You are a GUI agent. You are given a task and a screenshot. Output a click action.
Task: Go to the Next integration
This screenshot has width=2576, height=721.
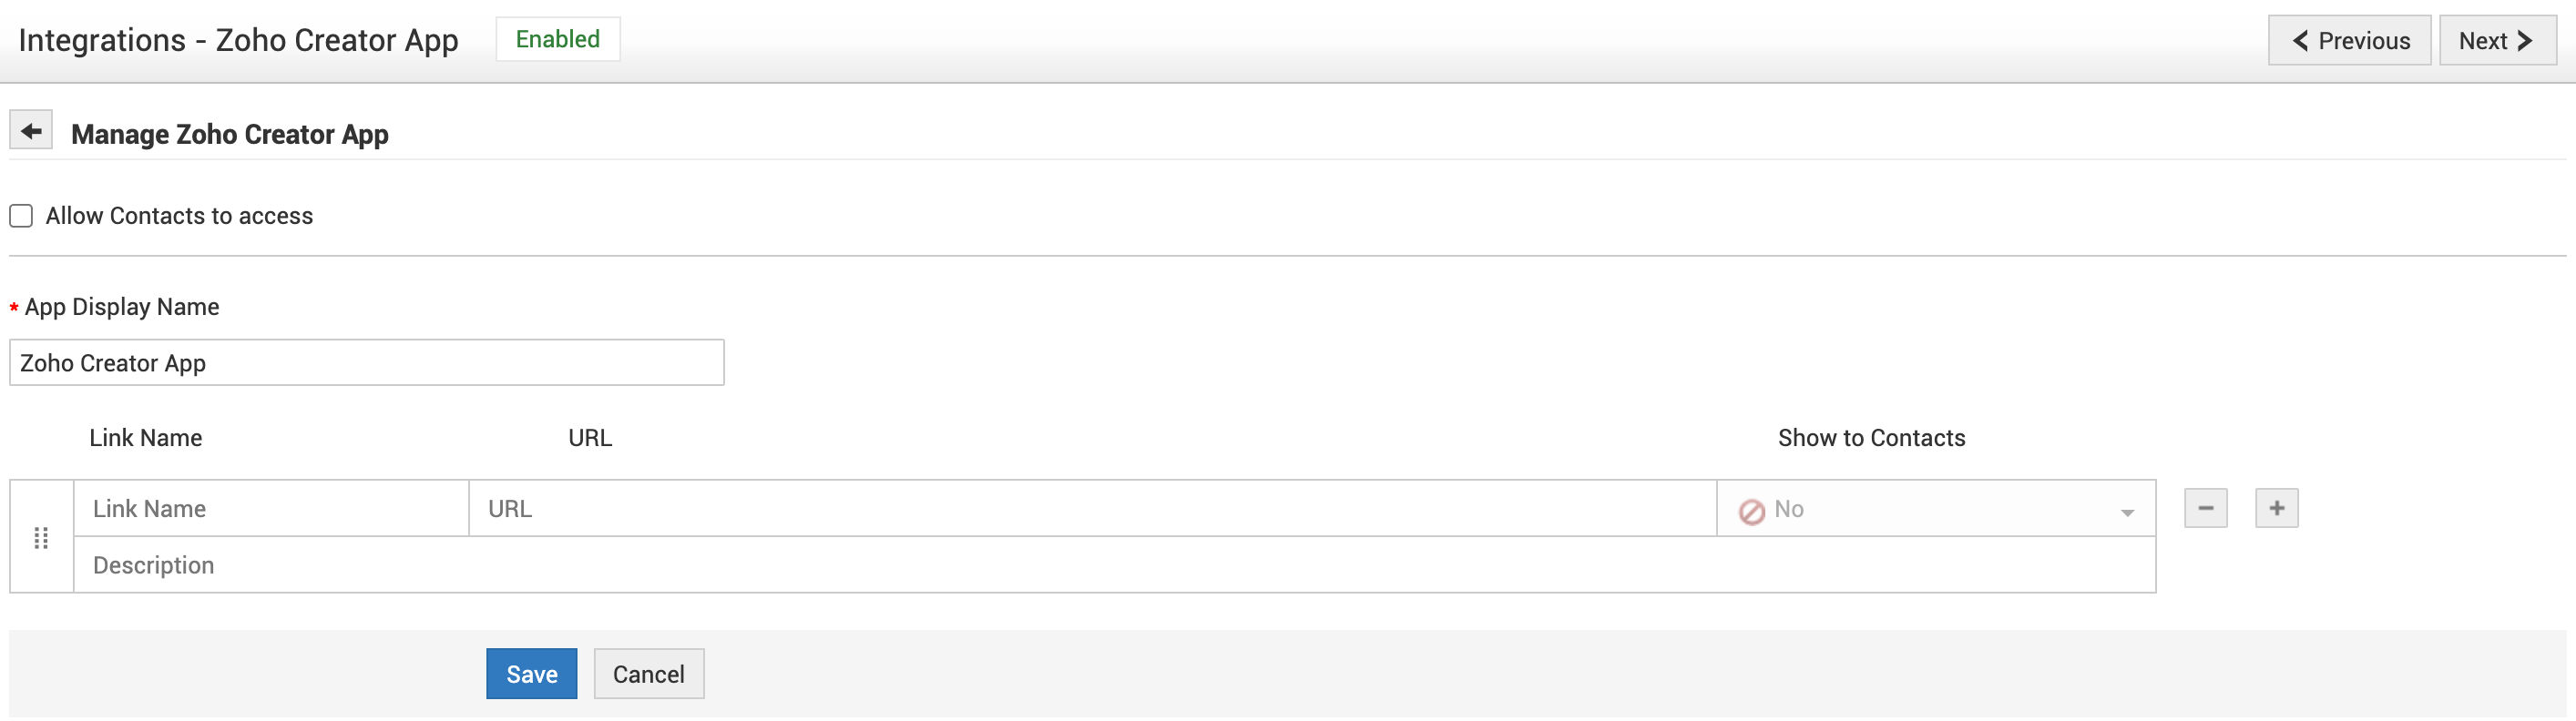tap(2496, 41)
